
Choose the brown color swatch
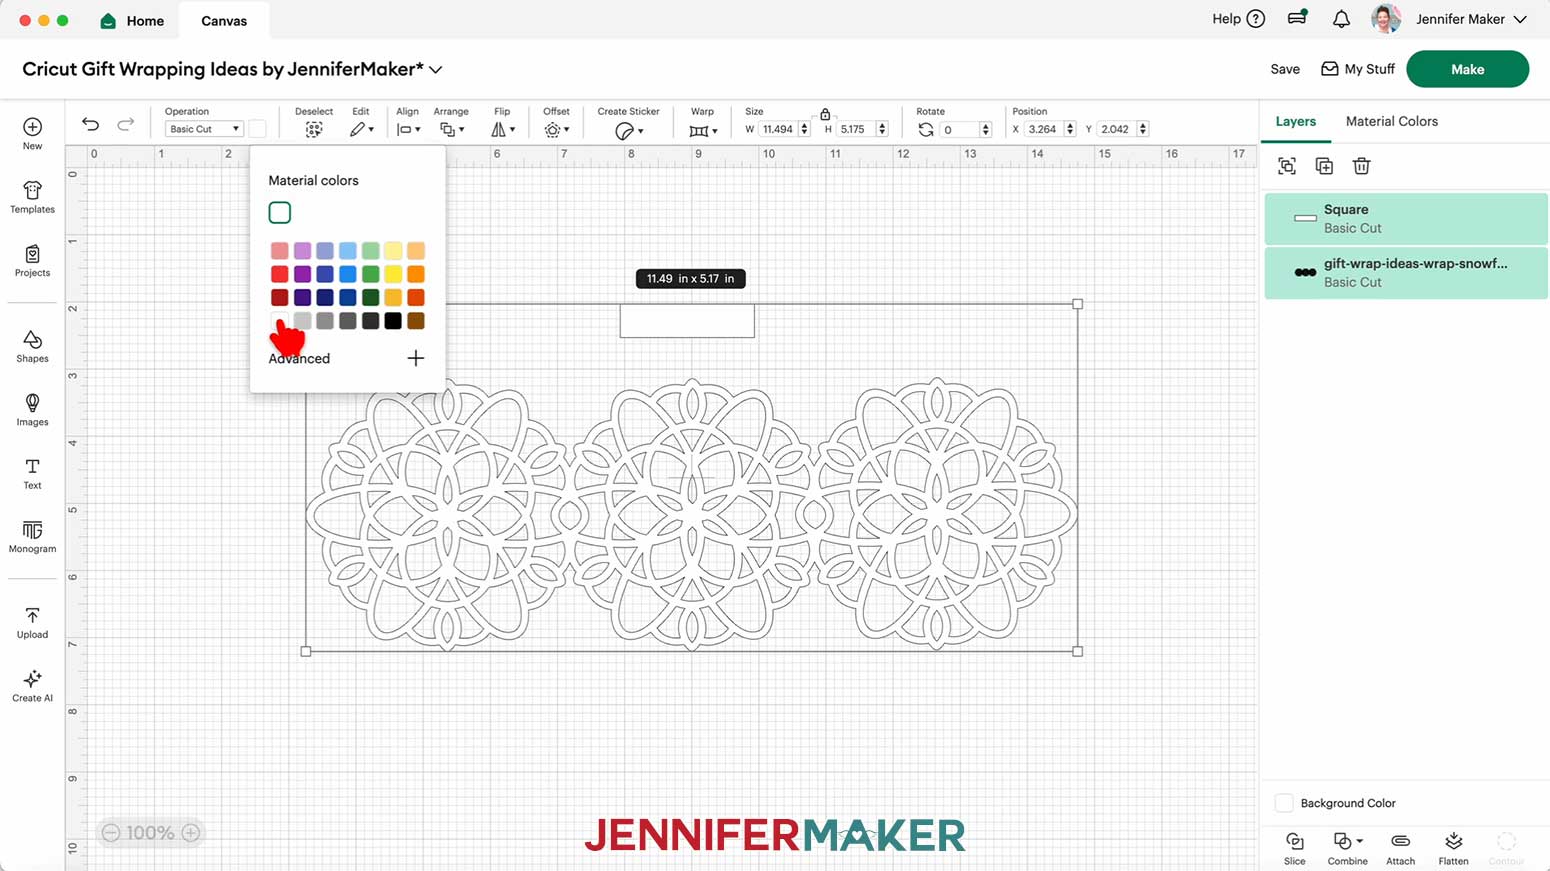(416, 321)
